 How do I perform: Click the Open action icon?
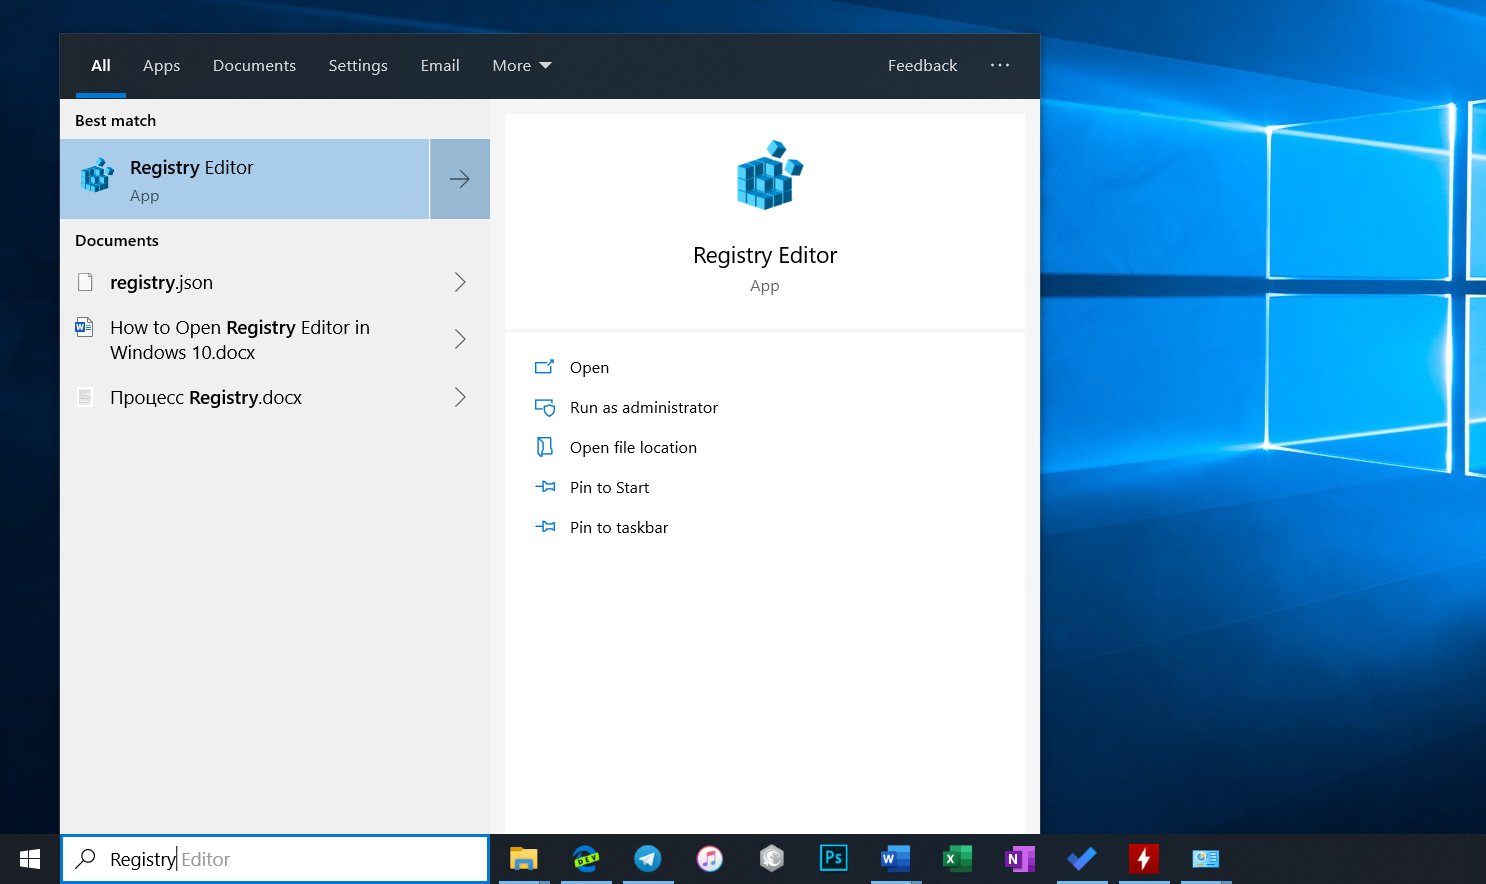544,367
